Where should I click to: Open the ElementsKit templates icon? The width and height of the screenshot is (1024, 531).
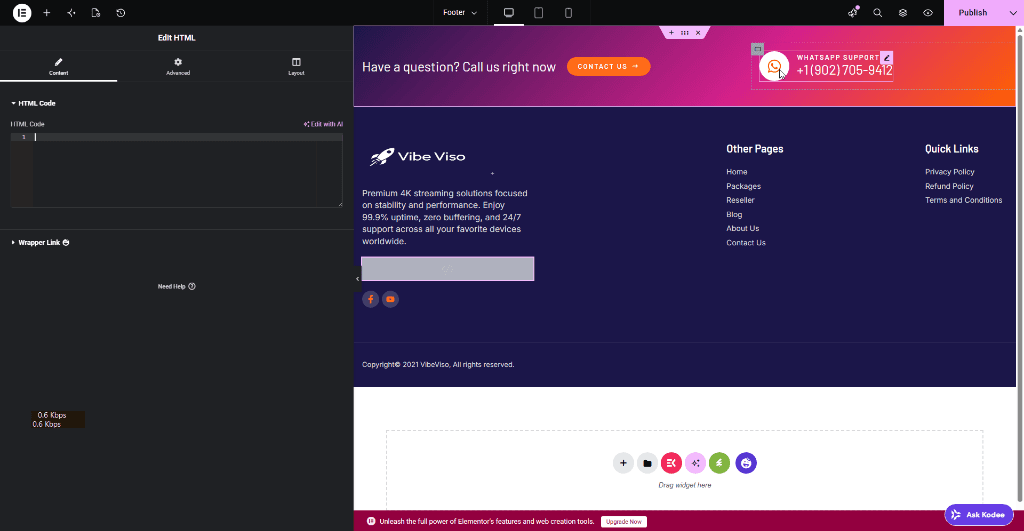tap(671, 463)
